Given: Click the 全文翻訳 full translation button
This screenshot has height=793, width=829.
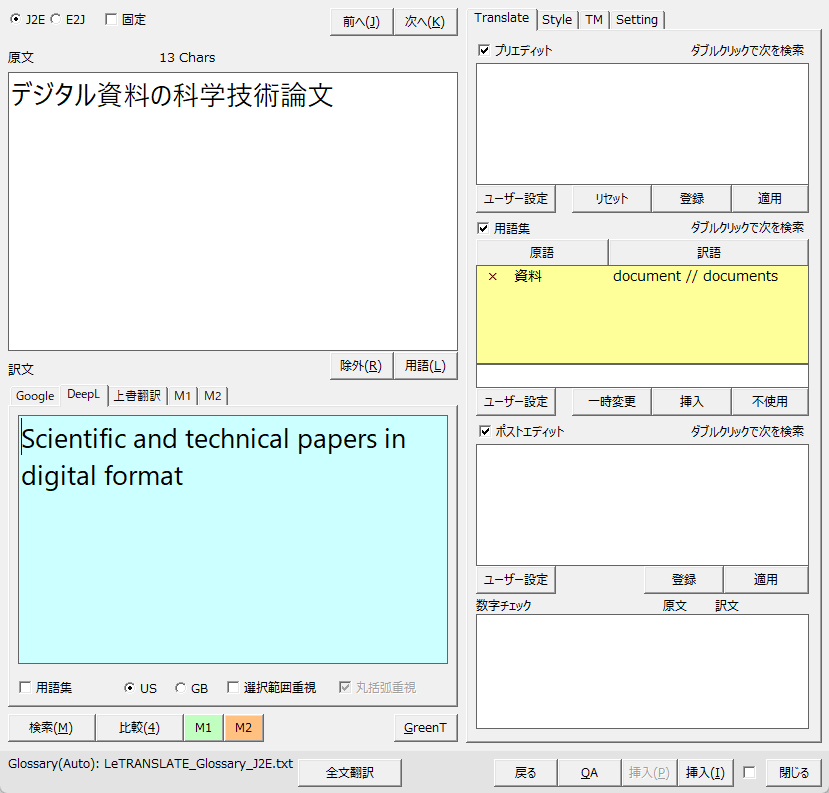Looking at the screenshot, I should 350,772.
